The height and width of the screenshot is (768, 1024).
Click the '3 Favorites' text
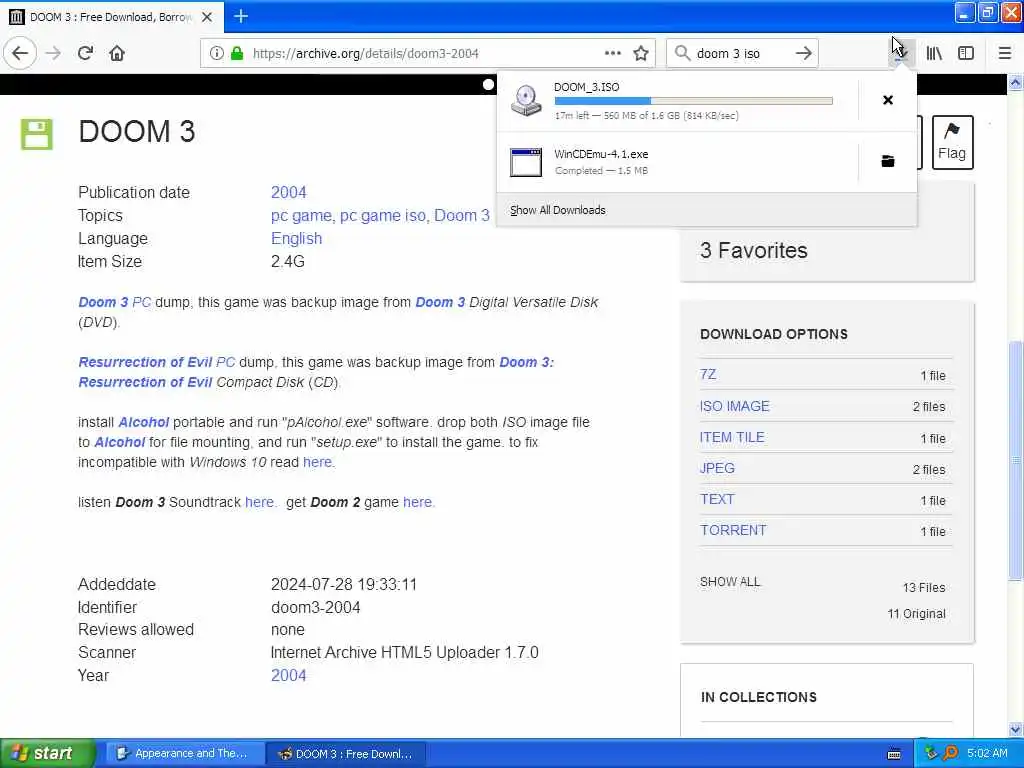754,250
